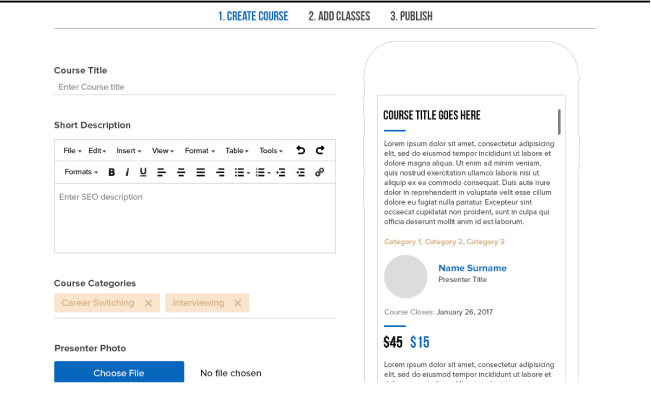Go to step 2 Add Classes

pyautogui.click(x=339, y=16)
